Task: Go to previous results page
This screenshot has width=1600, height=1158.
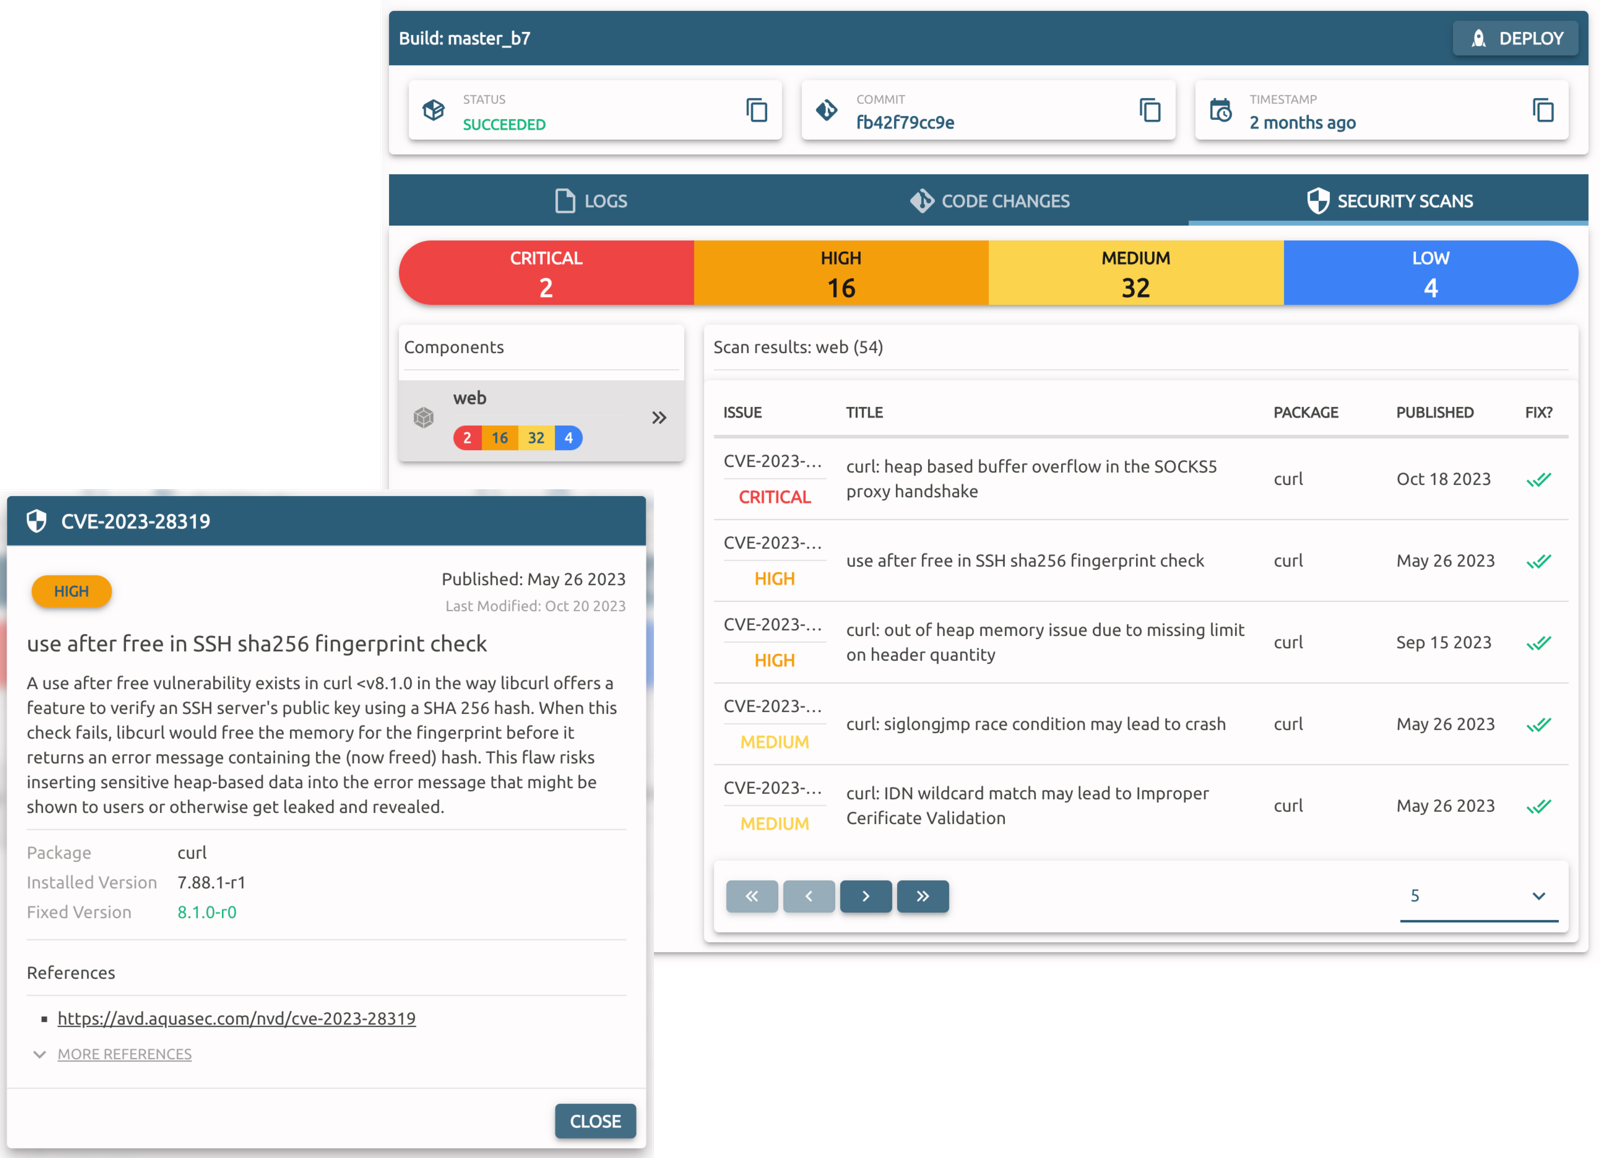Action: pyautogui.click(x=809, y=896)
